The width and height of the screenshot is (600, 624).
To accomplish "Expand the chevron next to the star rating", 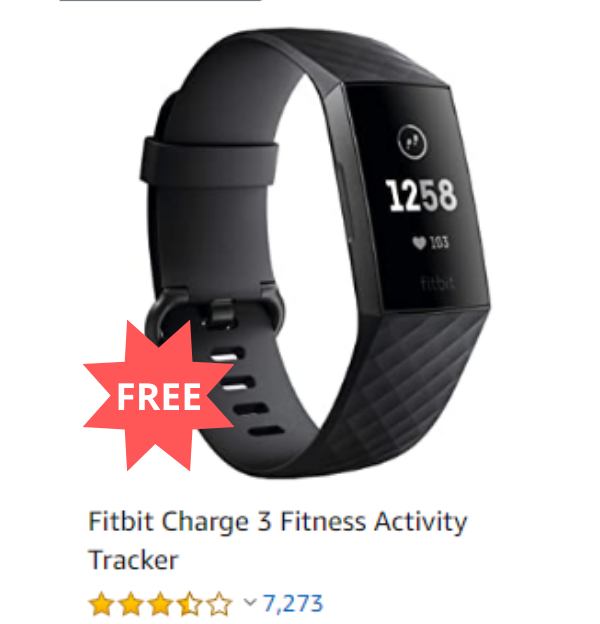I will [x=249, y=602].
